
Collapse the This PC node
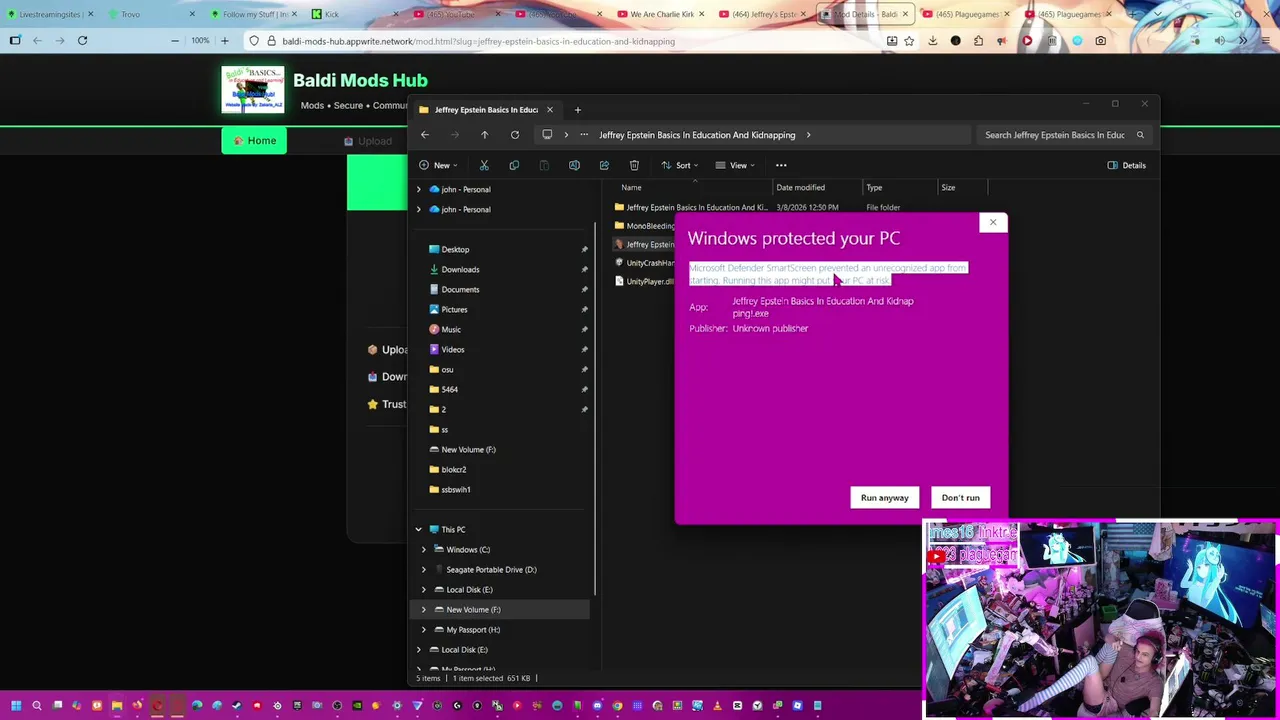pyautogui.click(x=419, y=529)
